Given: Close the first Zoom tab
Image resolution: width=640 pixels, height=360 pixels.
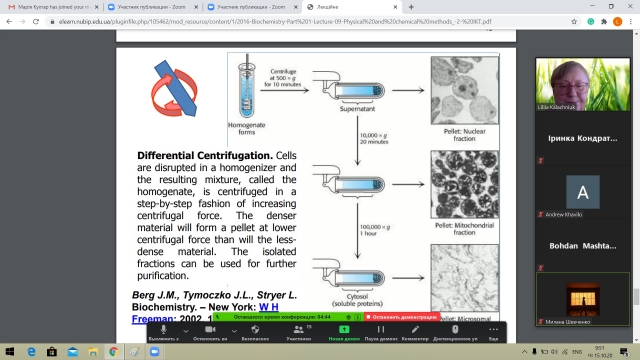Looking at the screenshot, I should (x=196, y=7).
